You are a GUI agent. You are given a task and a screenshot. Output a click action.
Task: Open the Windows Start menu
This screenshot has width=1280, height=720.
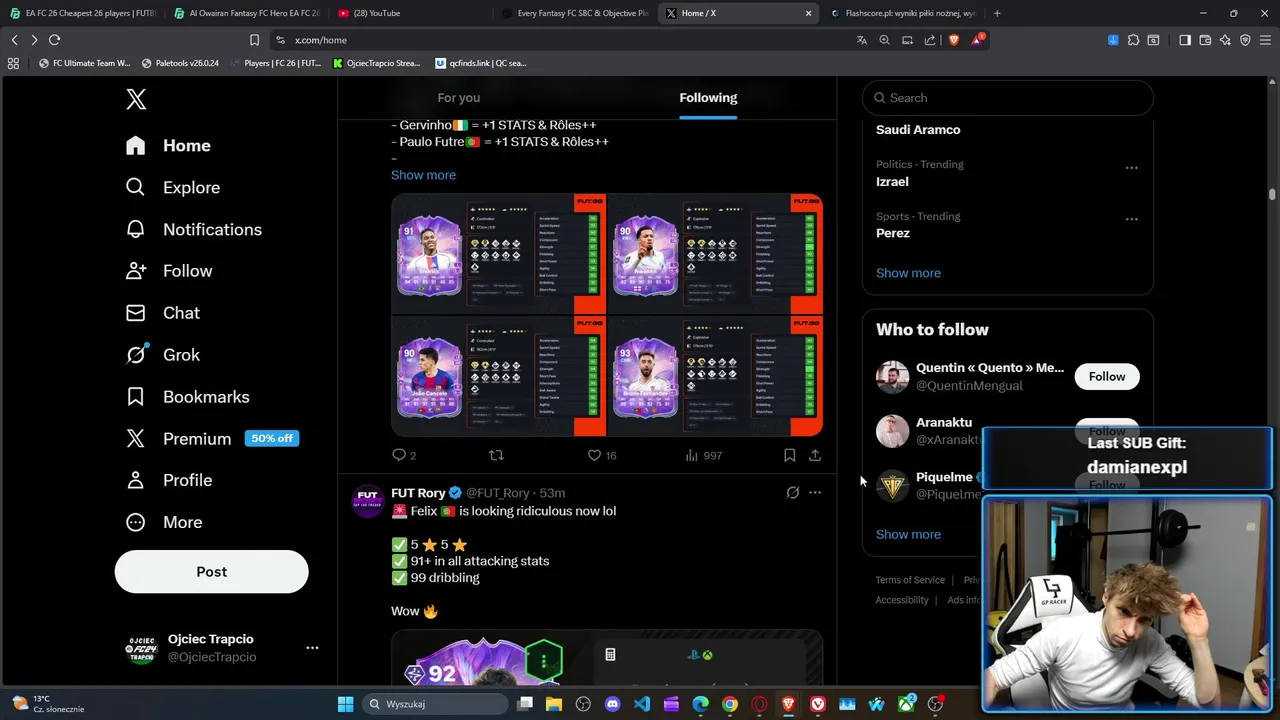(x=345, y=704)
